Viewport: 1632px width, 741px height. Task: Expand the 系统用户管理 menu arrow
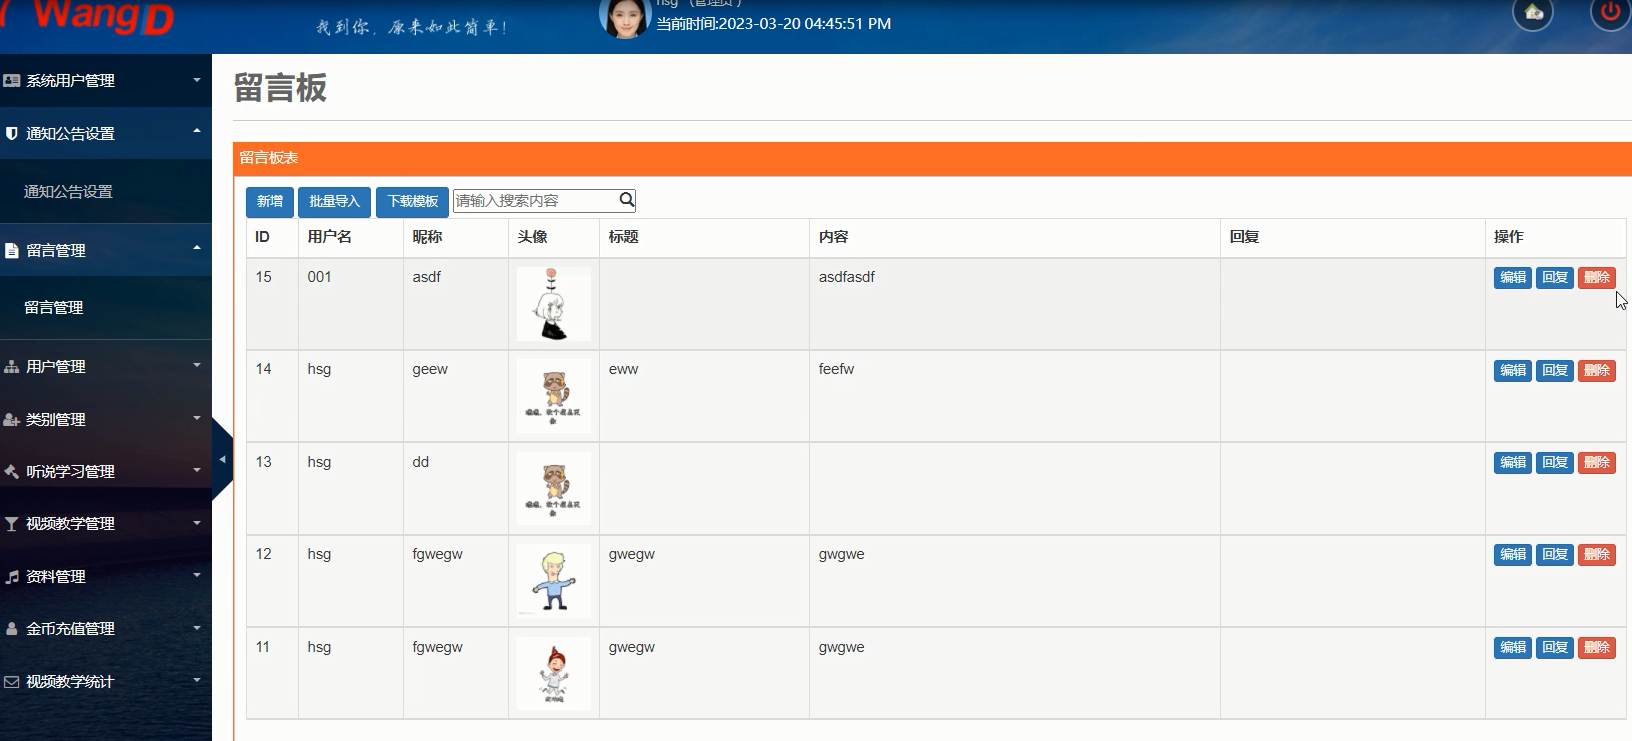pyautogui.click(x=197, y=79)
